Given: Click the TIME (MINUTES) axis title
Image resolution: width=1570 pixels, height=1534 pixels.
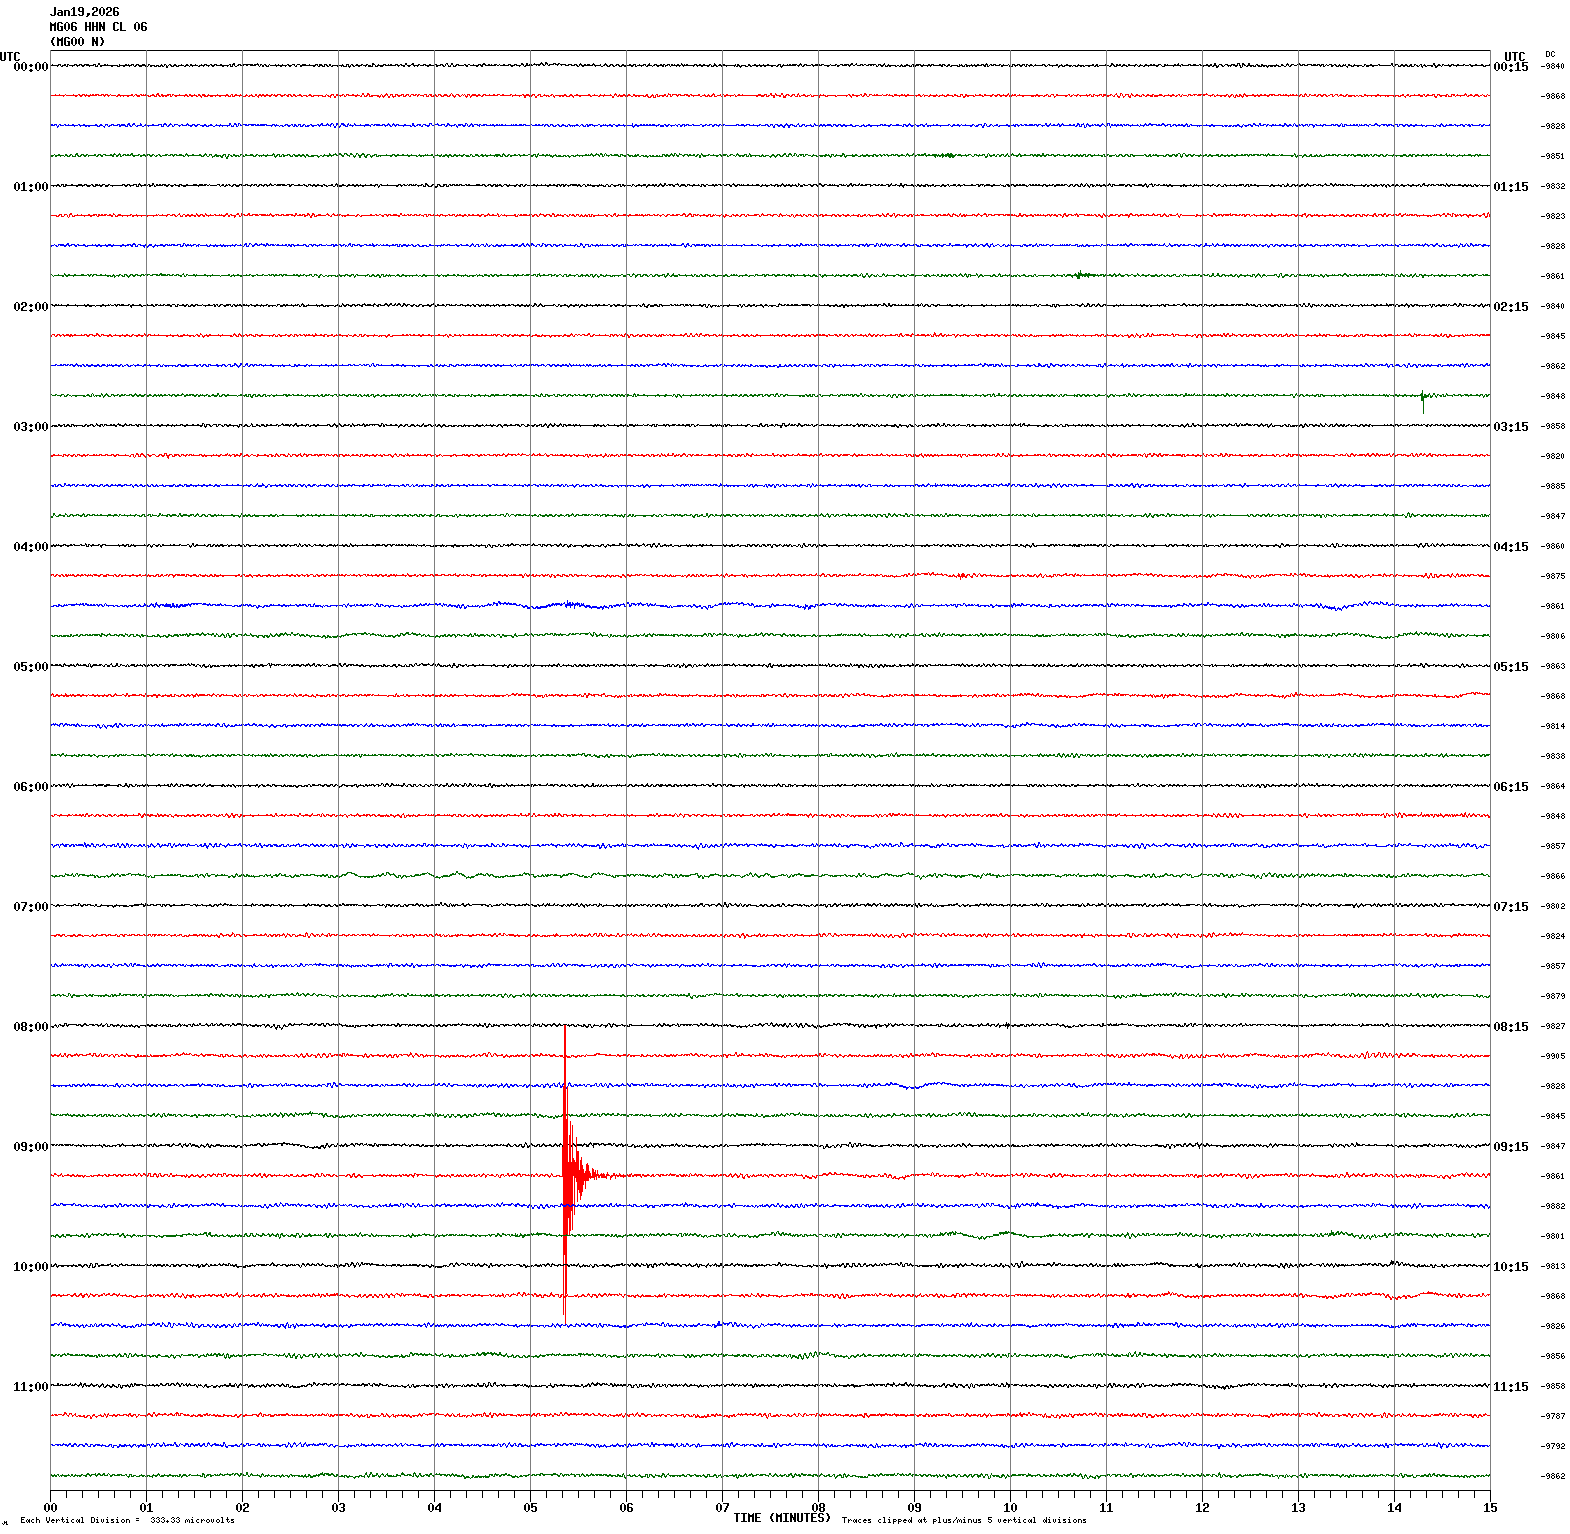Looking at the screenshot, I should pos(781,1518).
